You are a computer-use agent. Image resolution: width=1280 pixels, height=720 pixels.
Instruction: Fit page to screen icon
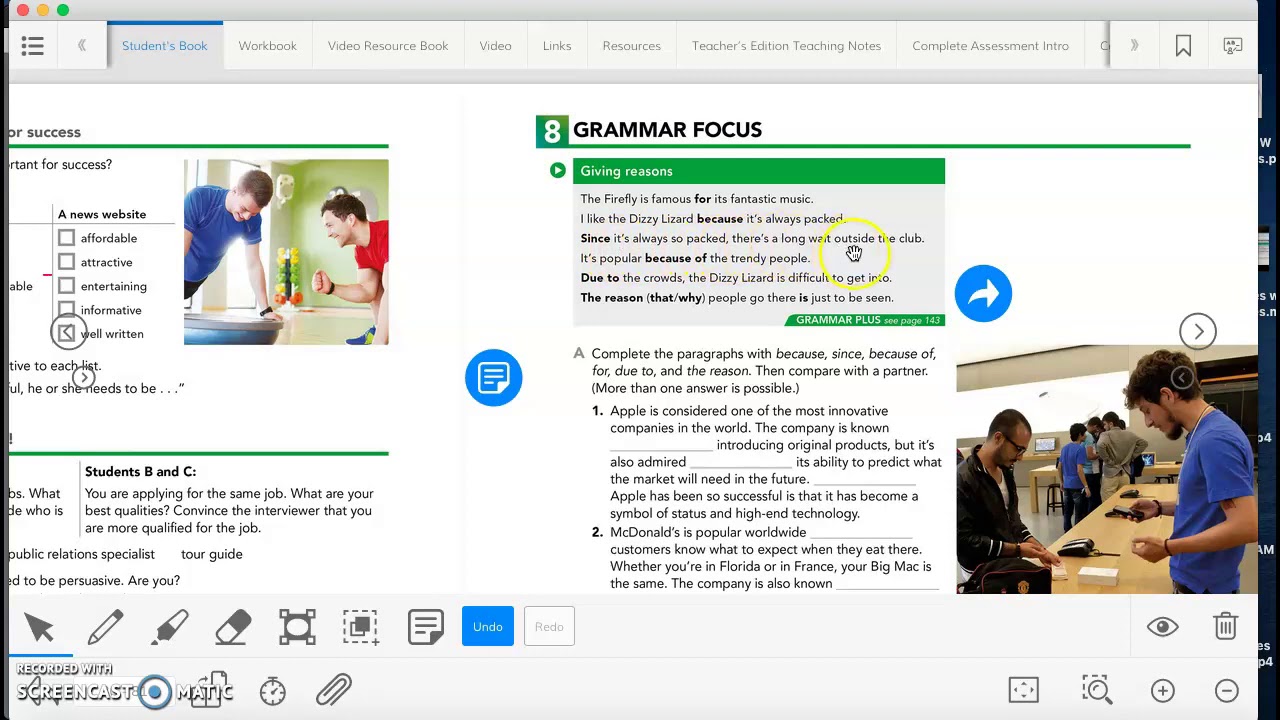(x=1023, y=690)
